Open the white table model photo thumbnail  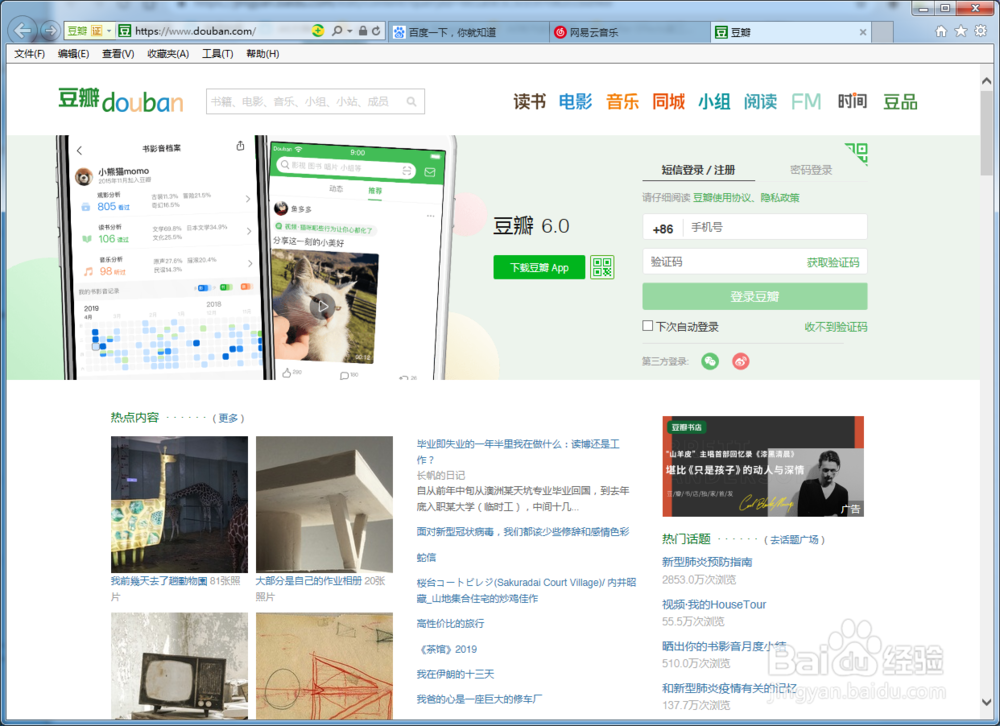[324, 504]
